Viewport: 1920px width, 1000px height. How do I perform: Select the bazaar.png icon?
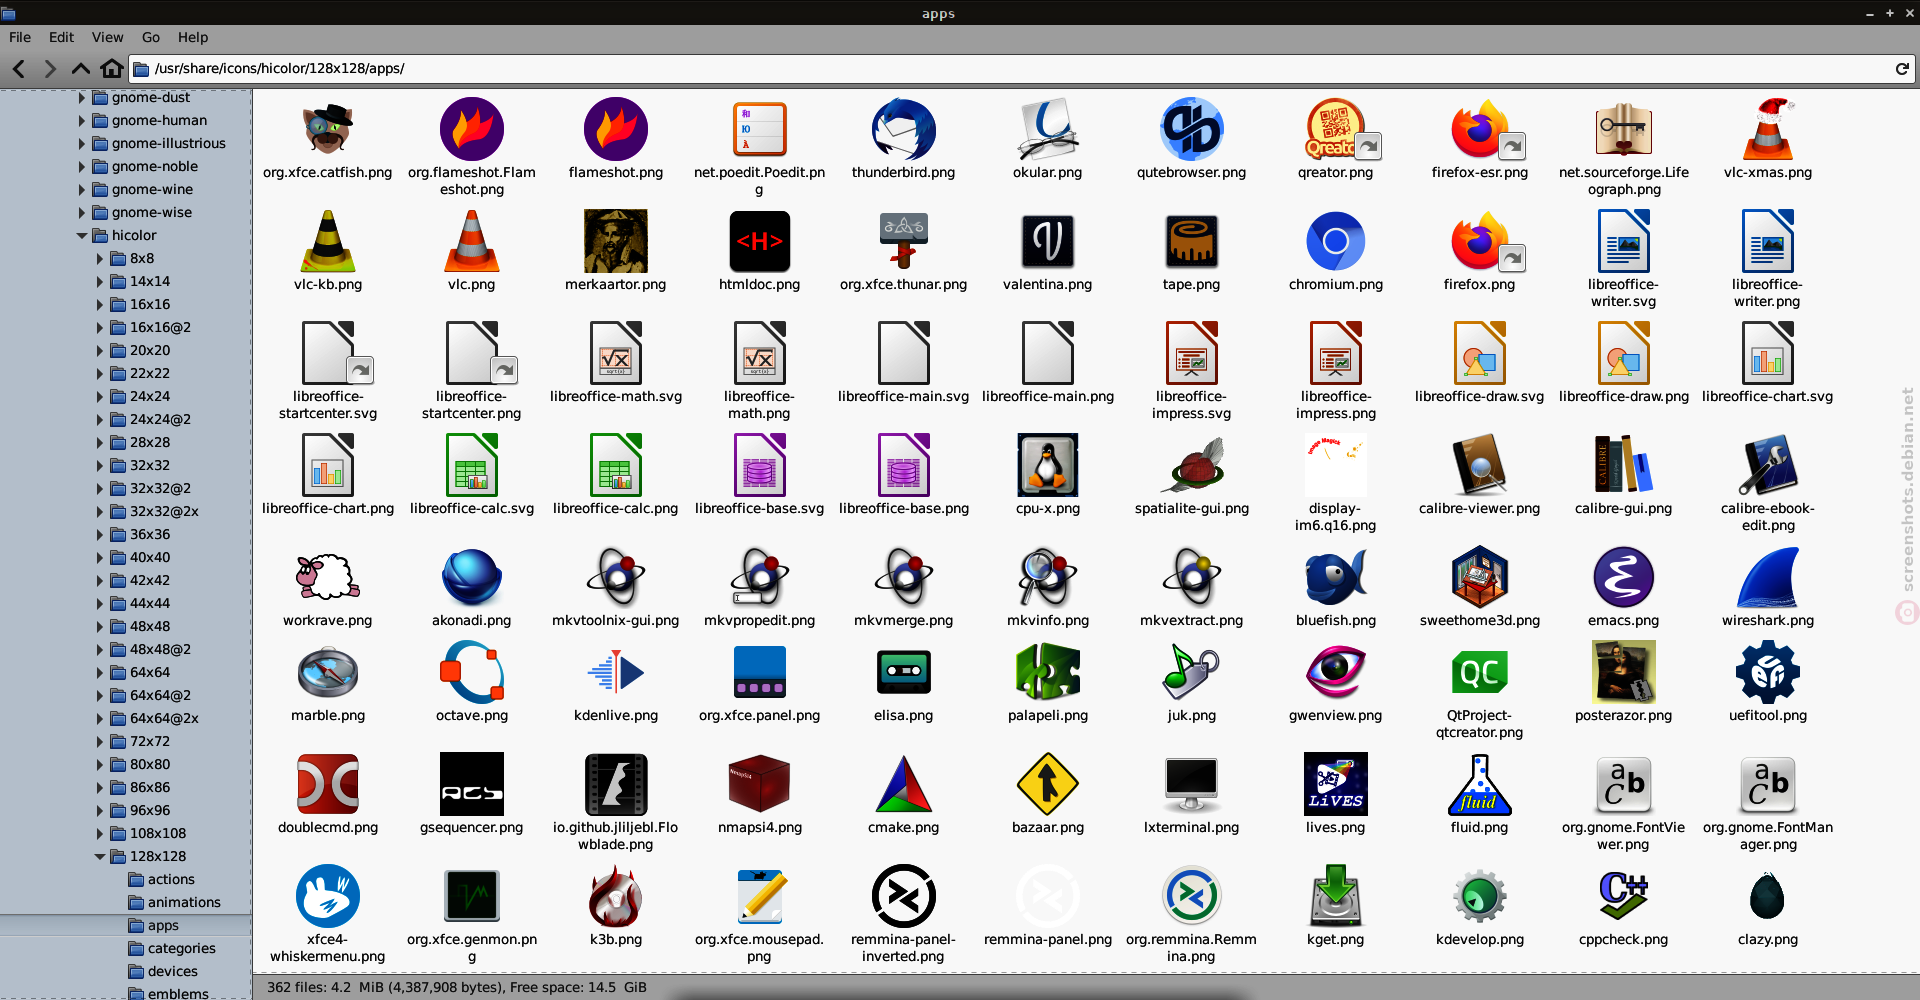pyautogui.click(x=1047, y=785)
